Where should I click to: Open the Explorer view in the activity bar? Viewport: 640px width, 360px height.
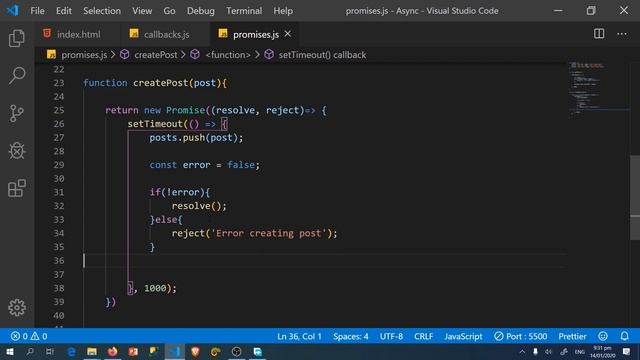coord(17,38)
